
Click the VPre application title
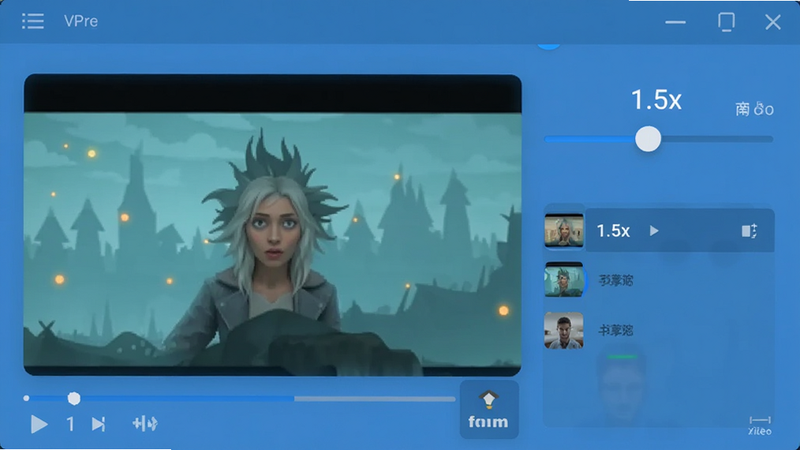pos(81,21)
